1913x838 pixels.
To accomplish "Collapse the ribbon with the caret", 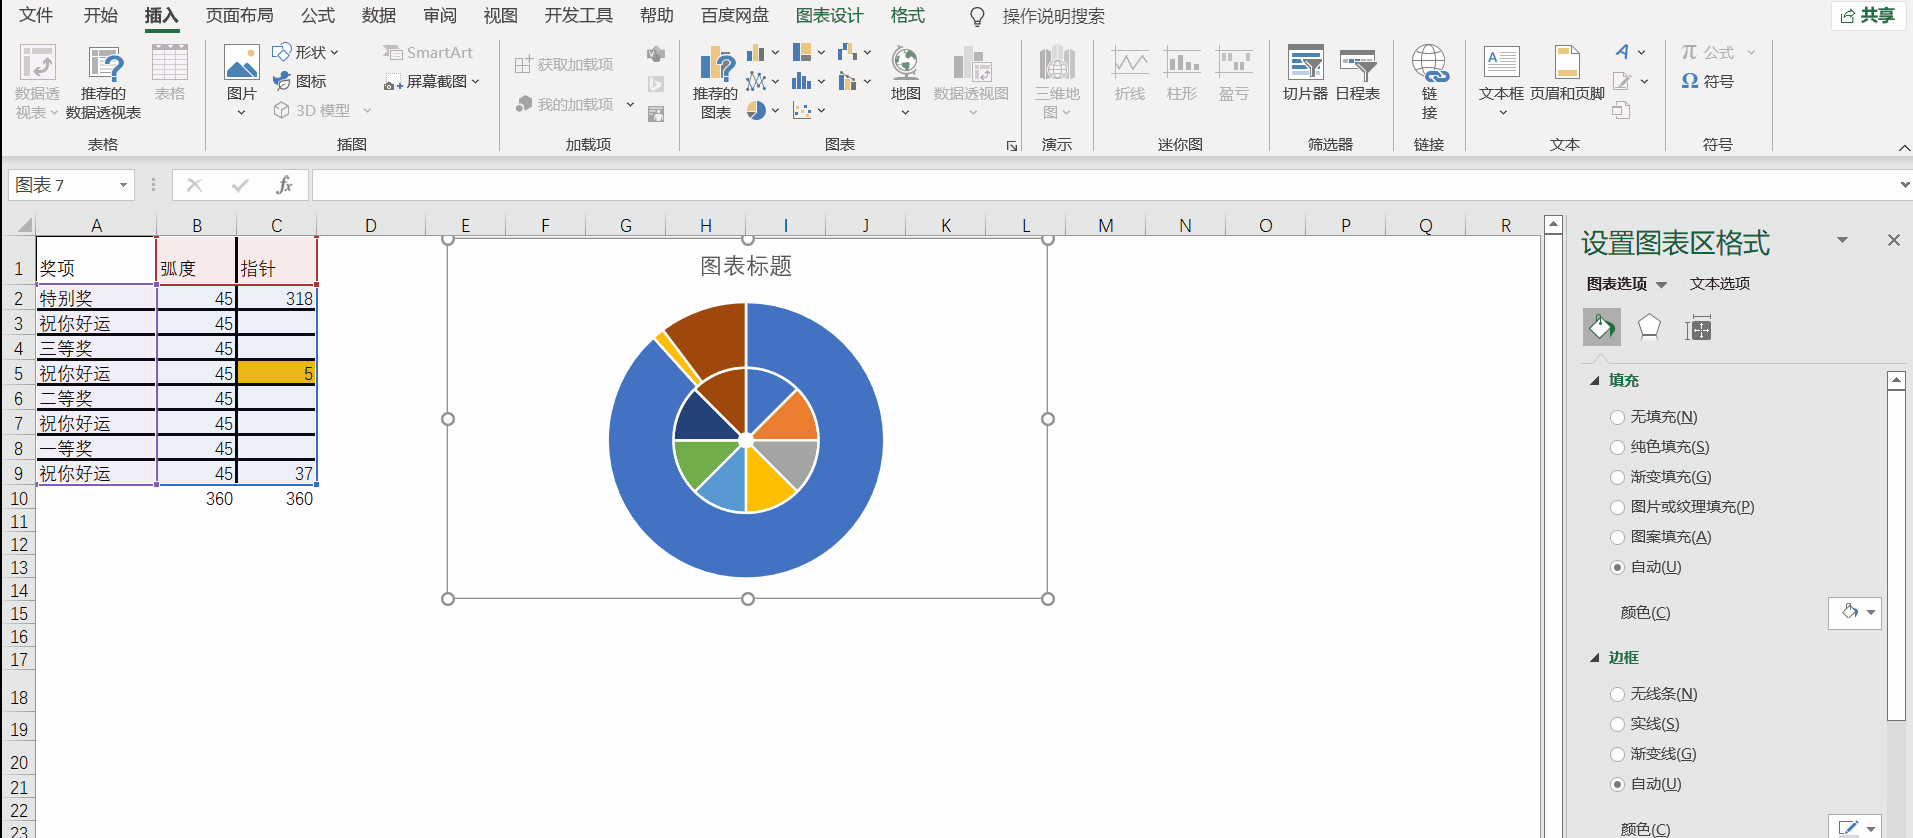I will tap(1904, 147).
